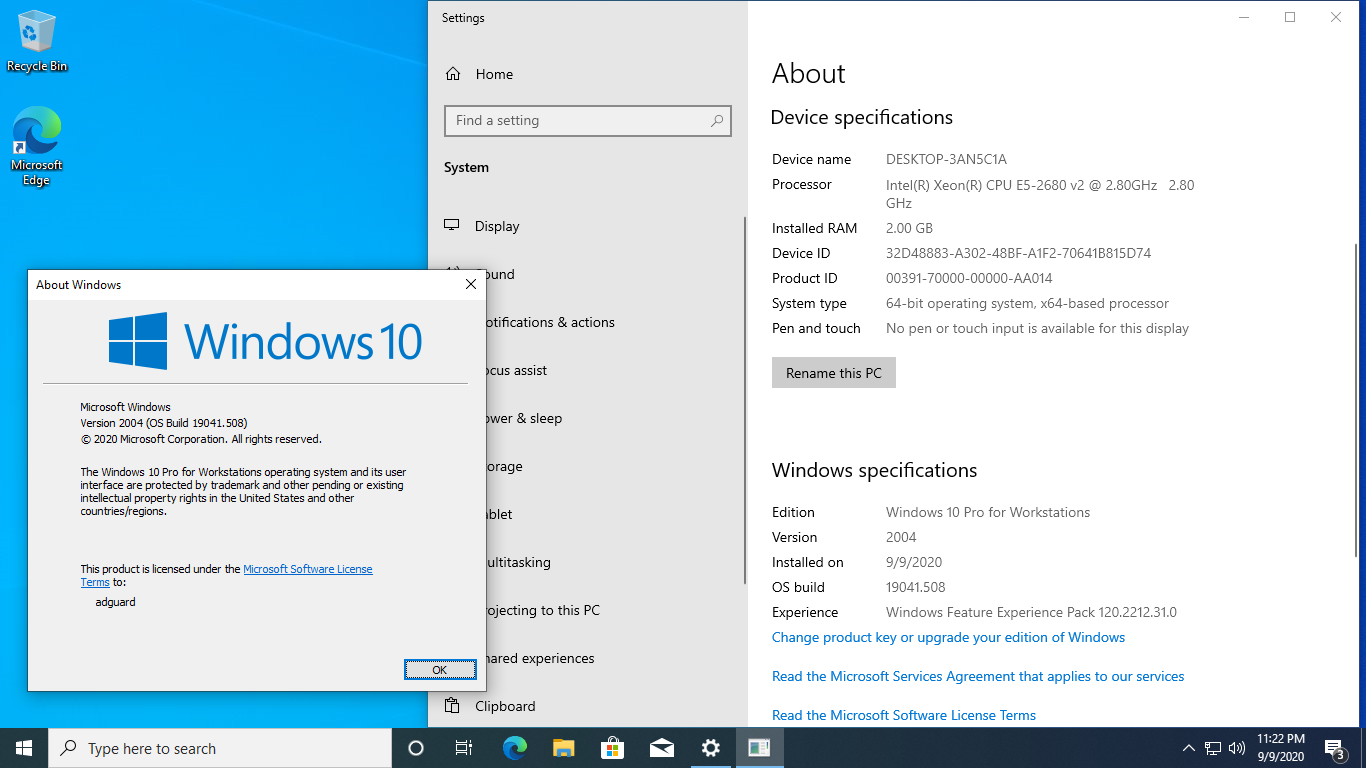Select the Display monitor icon in sidebar
Viewport: 1366px width, 768px height.
click(453, 226)
